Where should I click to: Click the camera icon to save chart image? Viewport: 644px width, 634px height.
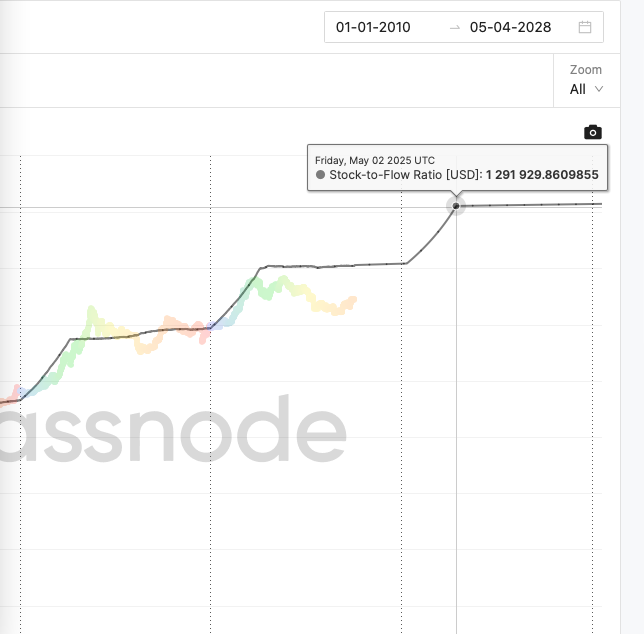point(593,132)
